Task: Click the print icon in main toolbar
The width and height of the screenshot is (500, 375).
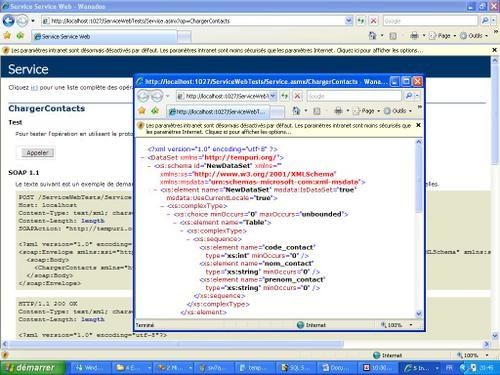Action: [414, 36]
